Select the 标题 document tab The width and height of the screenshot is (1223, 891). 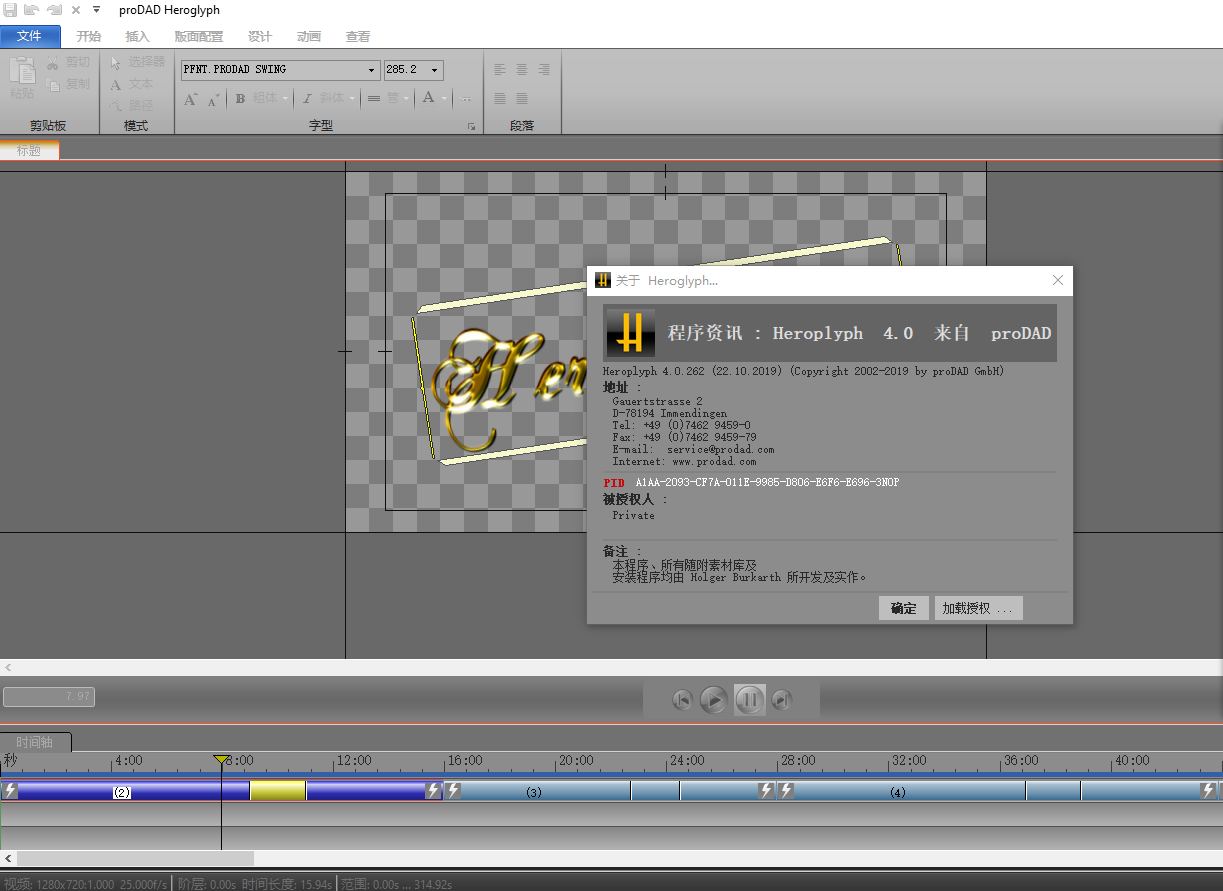click(x=30, y=150)
